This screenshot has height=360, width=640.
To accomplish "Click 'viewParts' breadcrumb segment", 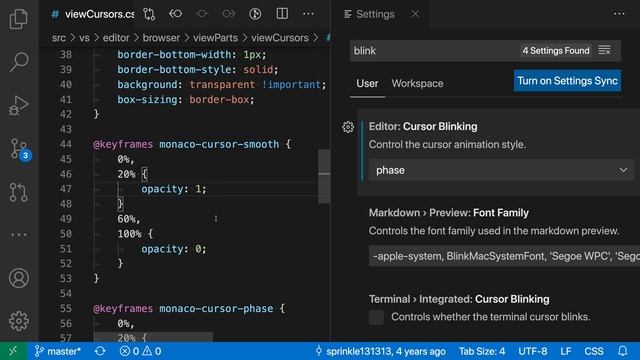I will click(216, 38).
